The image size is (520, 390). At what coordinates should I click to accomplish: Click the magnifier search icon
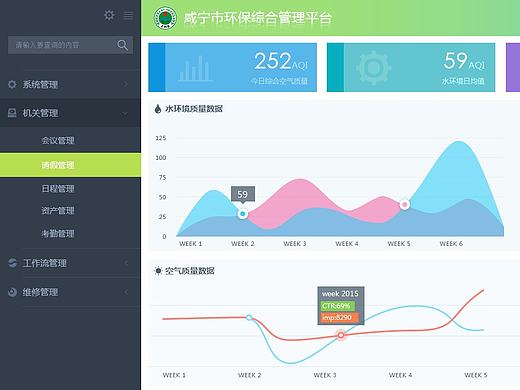click(x=122, y=45)
